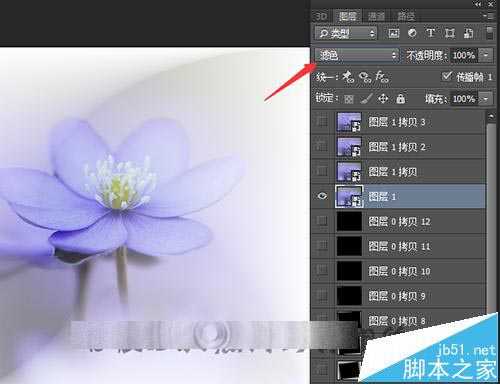500x384 pixels.
Task: Click the thumbnail of 图层 1 拷贝 3
Action: pyautogui.click(x=349, y=122)
